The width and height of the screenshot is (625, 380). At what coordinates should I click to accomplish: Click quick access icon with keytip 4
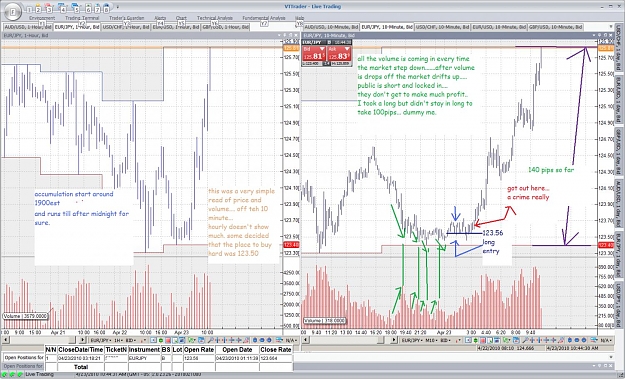pos(63,9)
